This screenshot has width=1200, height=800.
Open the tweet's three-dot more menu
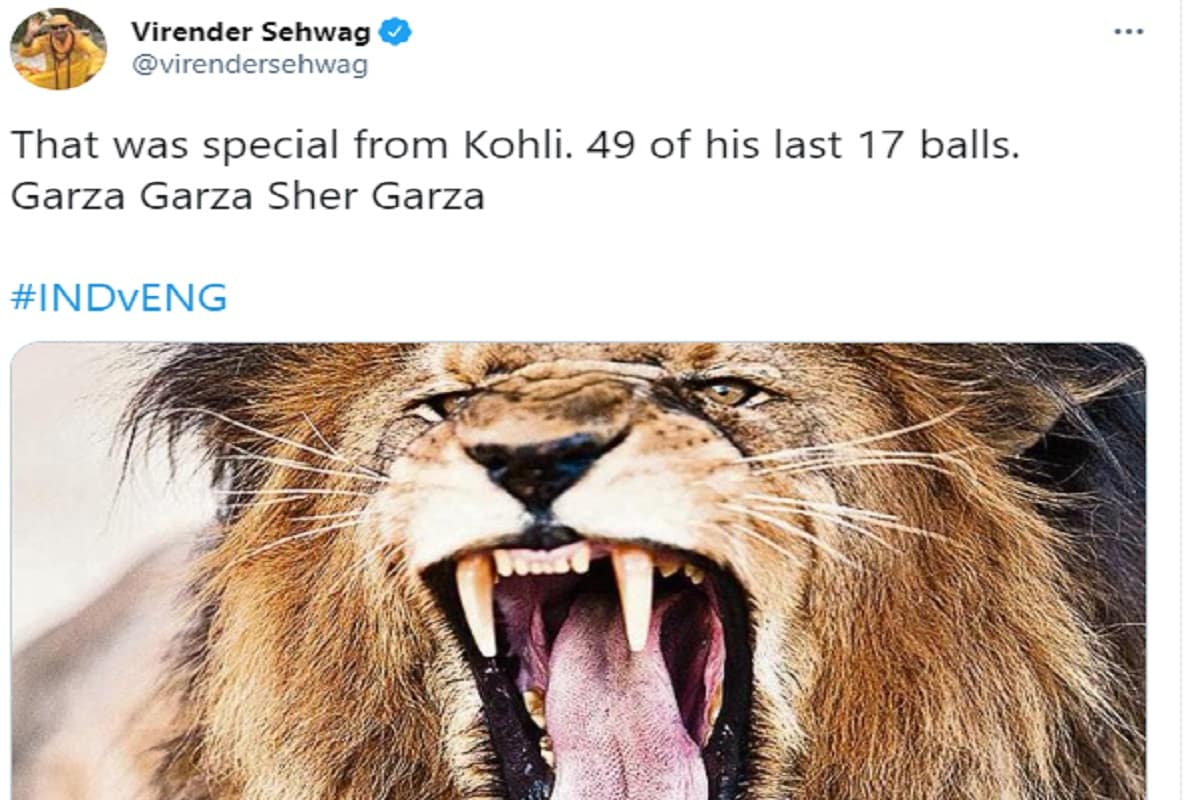click(x=1128, y=32)
